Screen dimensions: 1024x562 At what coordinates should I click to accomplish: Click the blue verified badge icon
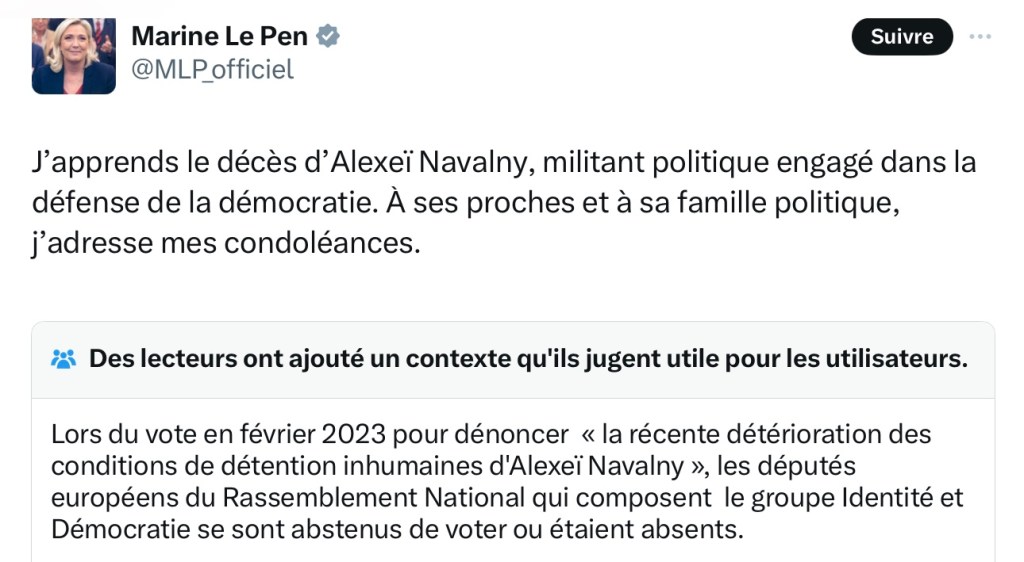[328, 37]
